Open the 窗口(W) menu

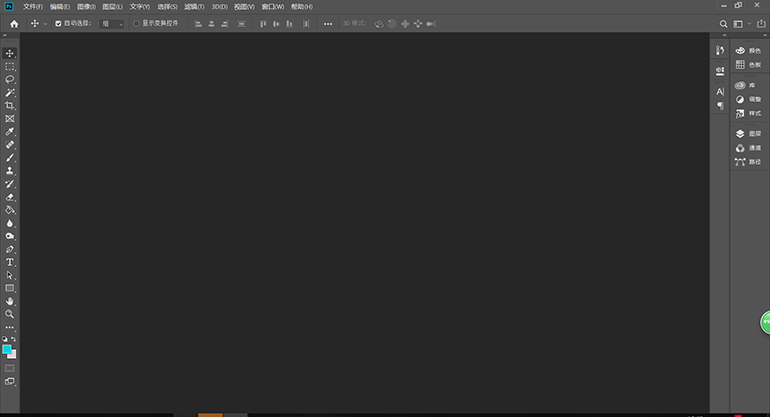(273, 7)
